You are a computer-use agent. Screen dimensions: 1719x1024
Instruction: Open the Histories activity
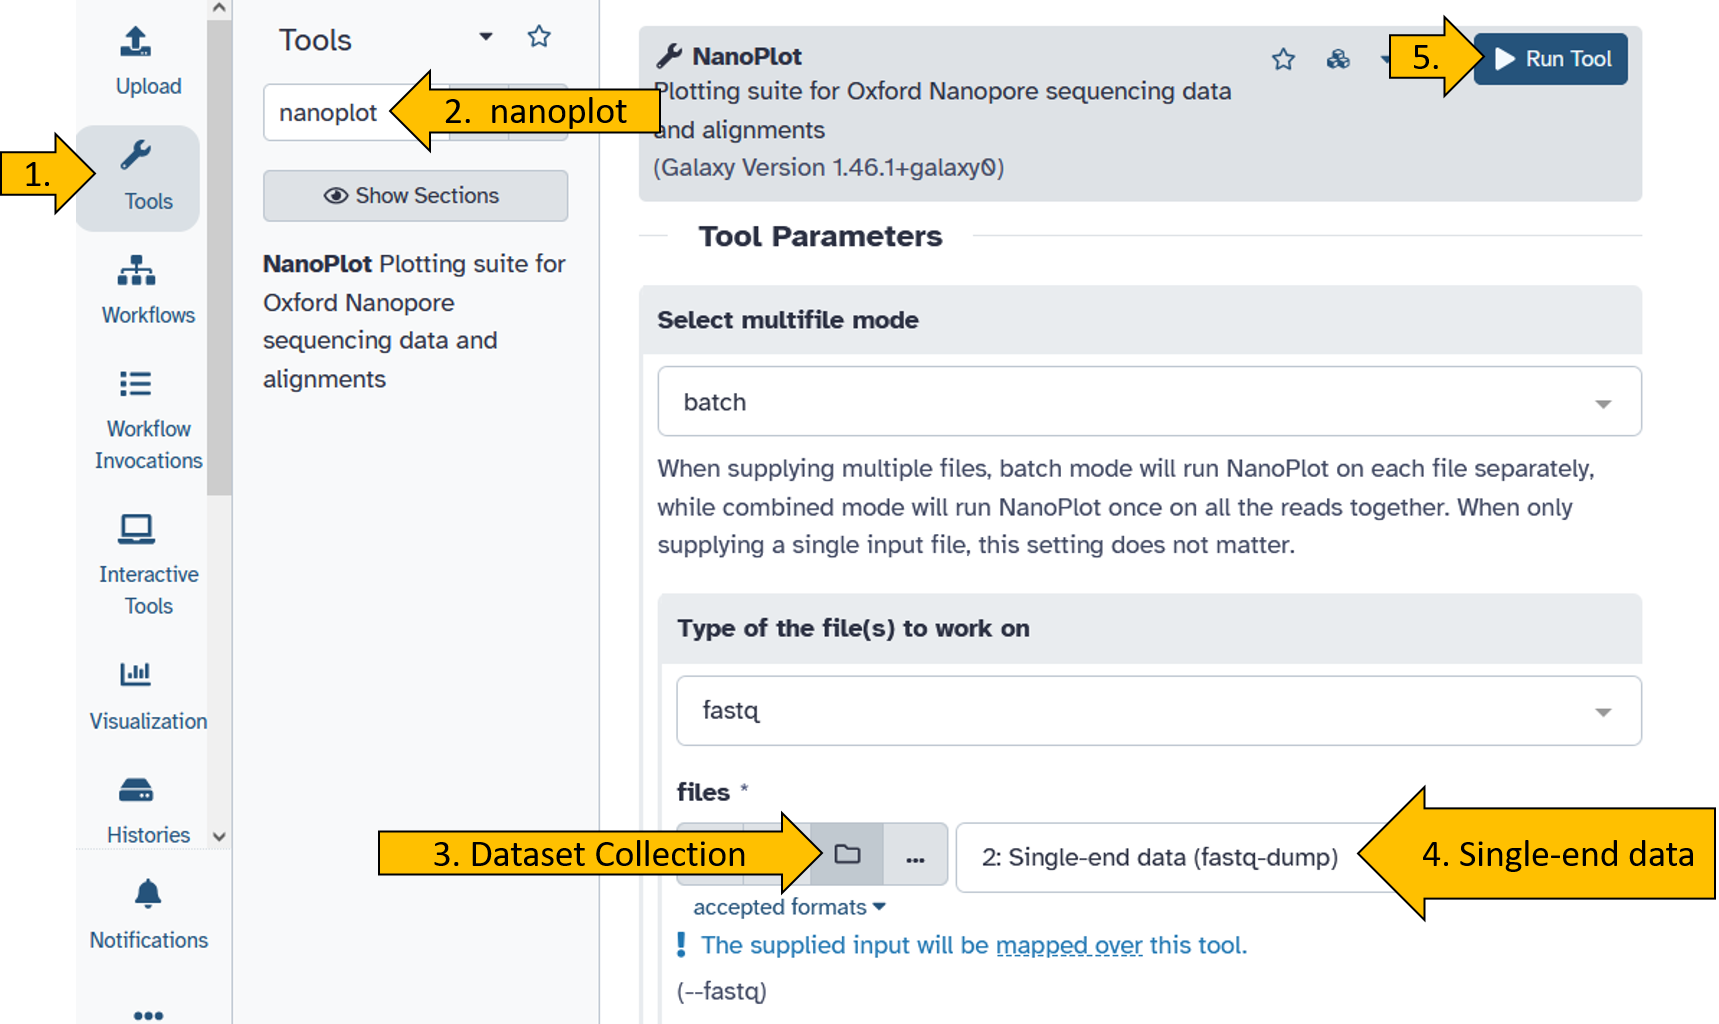coord(148,811)
